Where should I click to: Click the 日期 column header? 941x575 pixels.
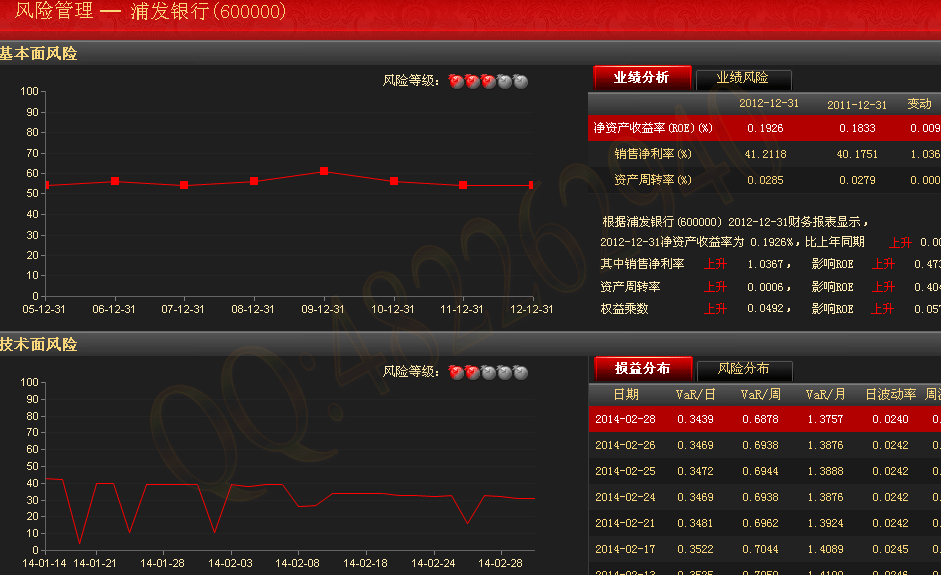[x=626, y=394]
